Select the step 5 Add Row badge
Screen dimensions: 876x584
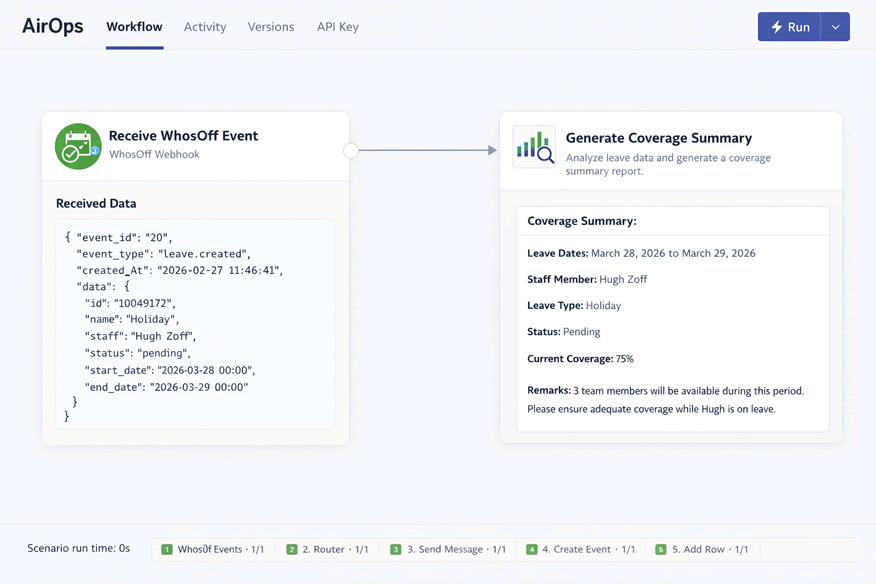coord(703,549)
